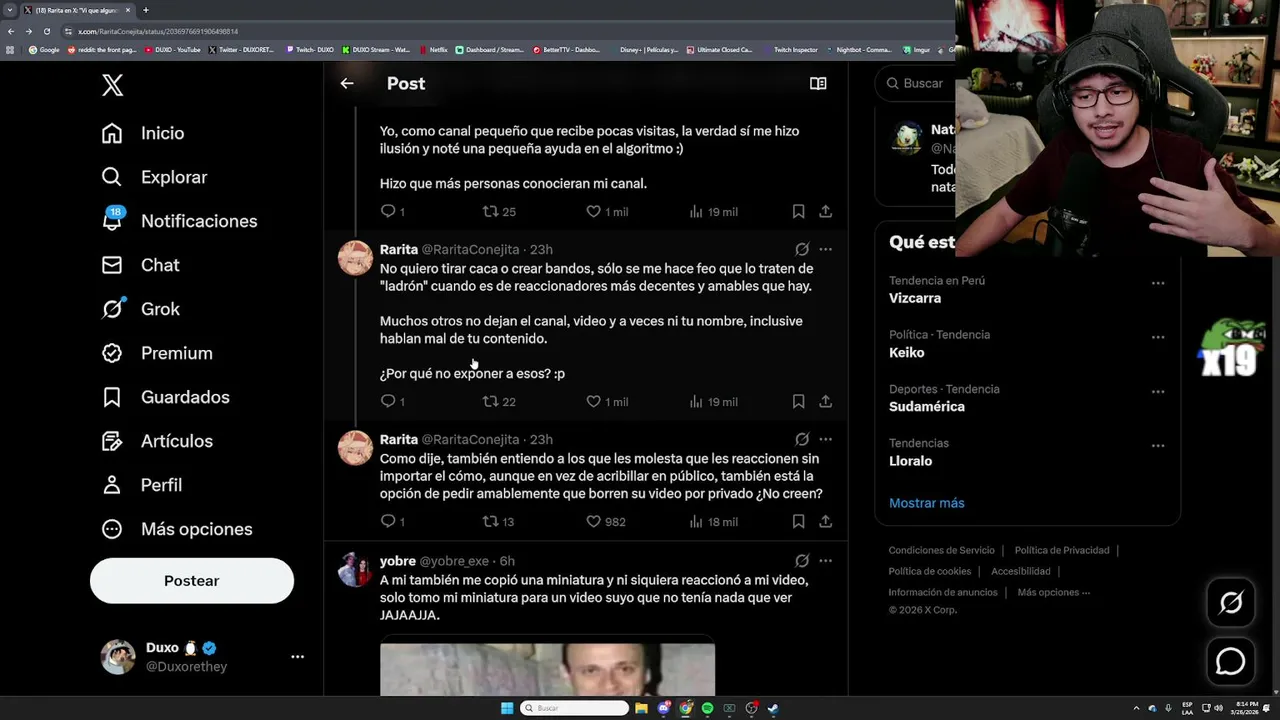Open options for Vizcarra trend
The image size is (1280, 720).
[1158, 283]
